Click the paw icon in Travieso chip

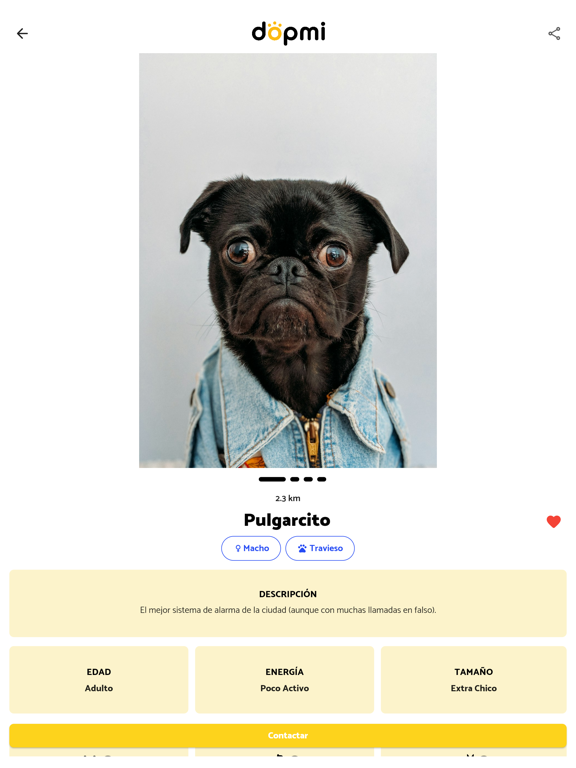click(x=302, y=549)
